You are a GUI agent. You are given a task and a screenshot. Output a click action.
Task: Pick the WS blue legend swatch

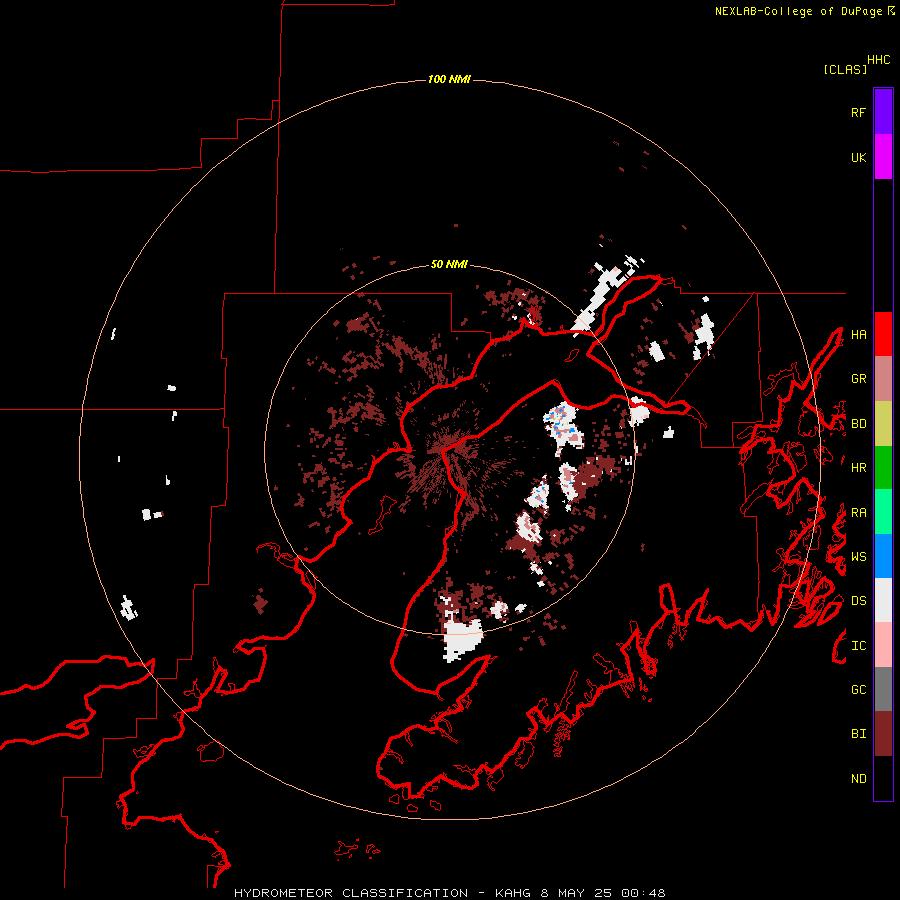tap(883, 556)
